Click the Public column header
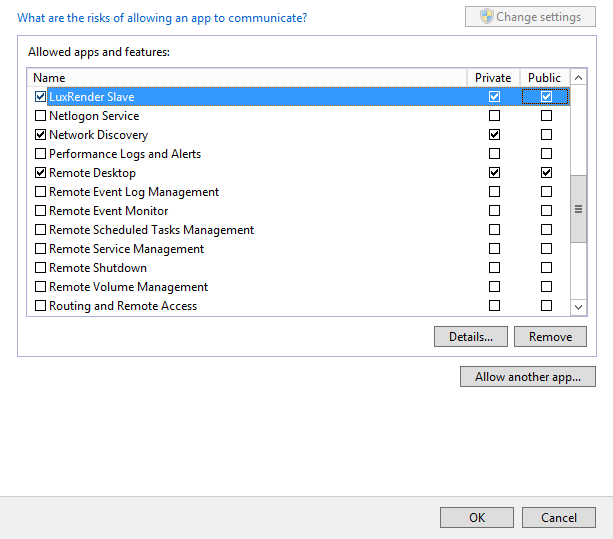613x539 pixels. click(x=545, y=78)
